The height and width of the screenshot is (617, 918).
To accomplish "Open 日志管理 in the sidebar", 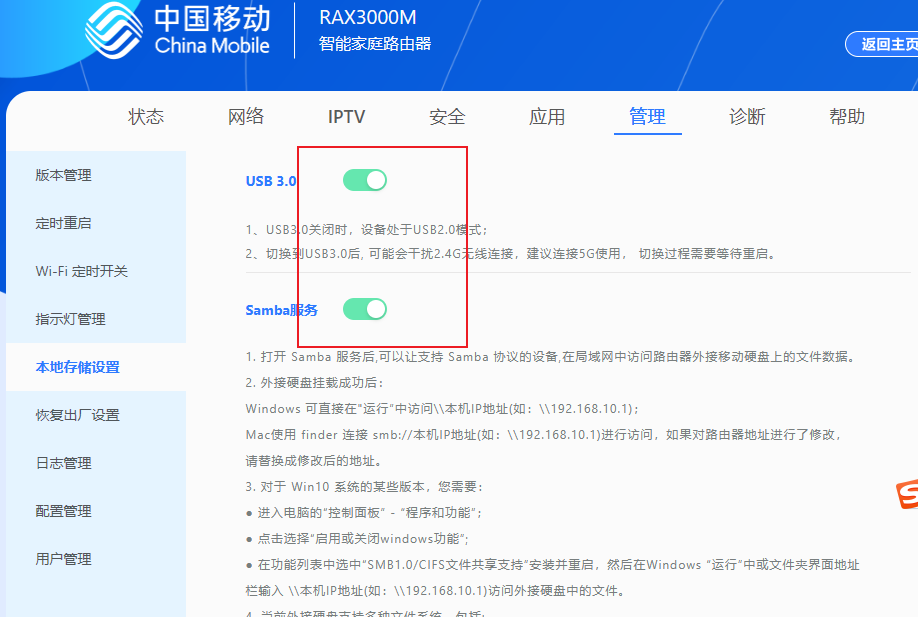I will (x=63, y=463).
